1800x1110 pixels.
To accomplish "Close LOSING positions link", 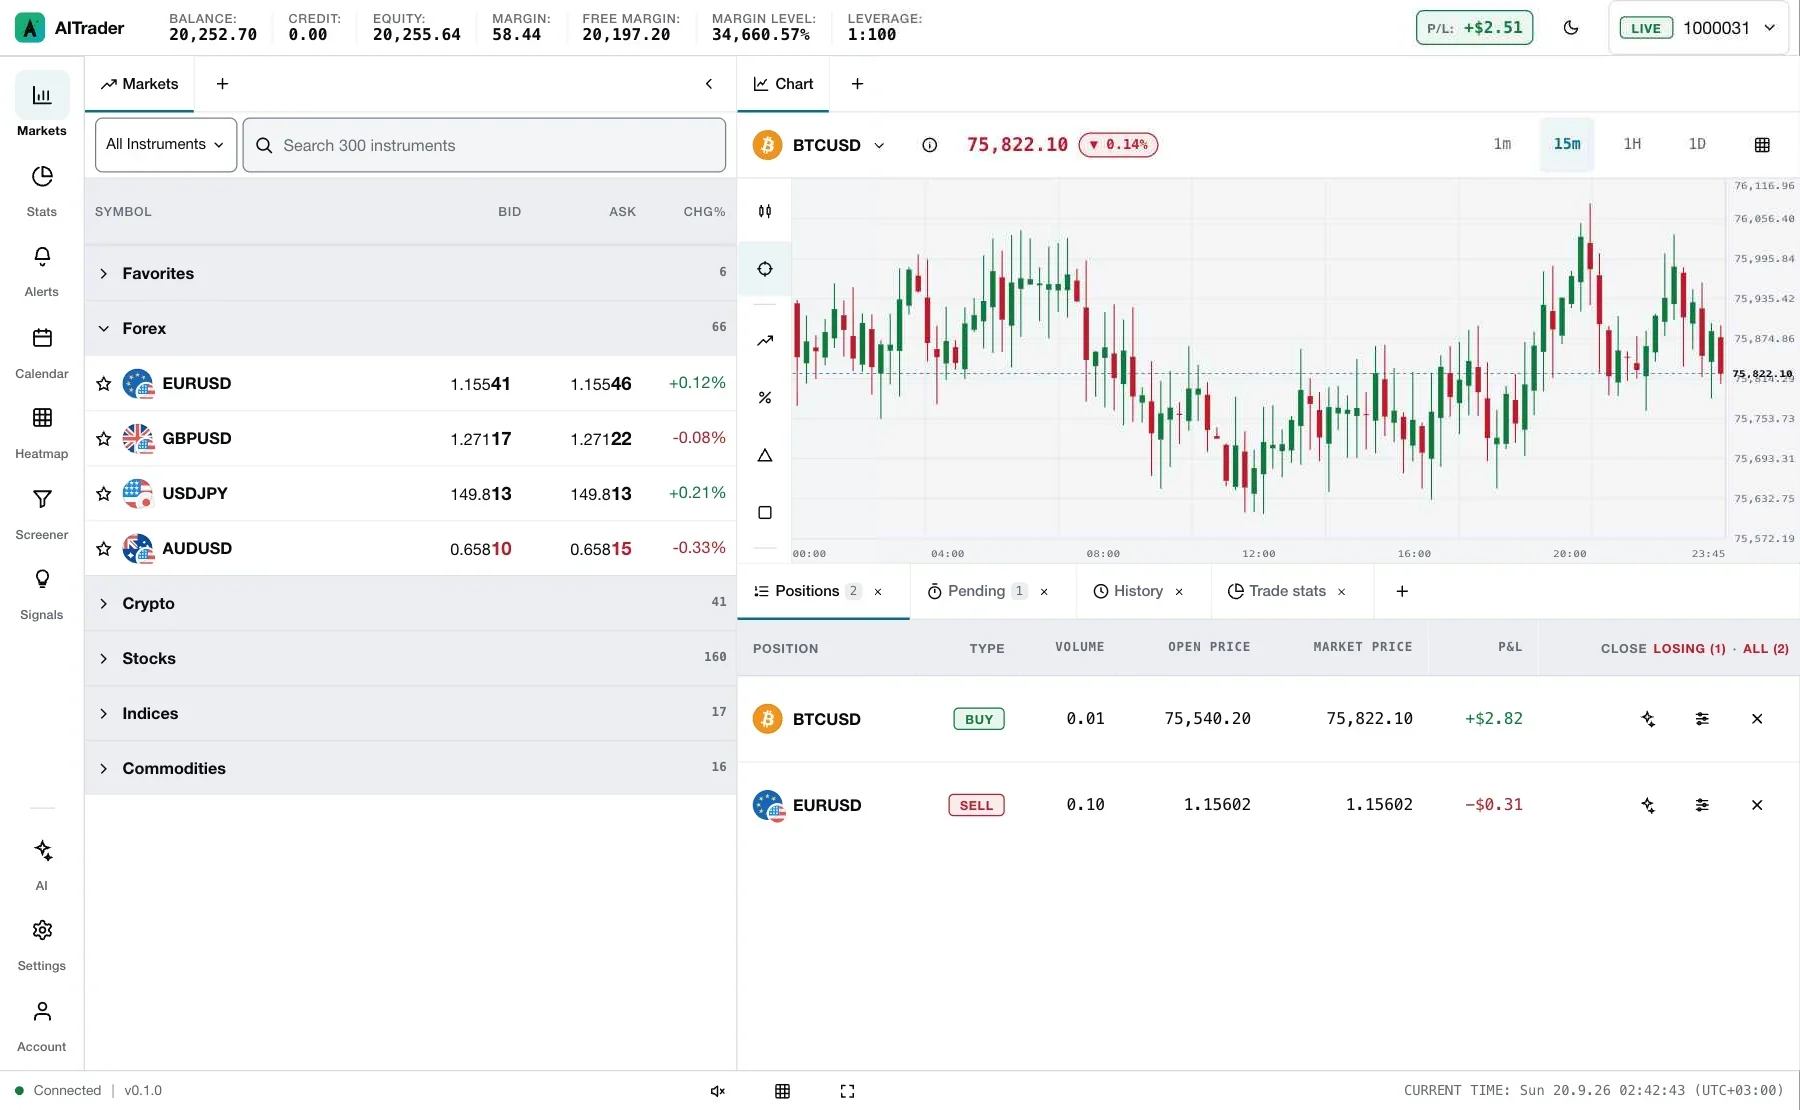I will (1689, 649).
